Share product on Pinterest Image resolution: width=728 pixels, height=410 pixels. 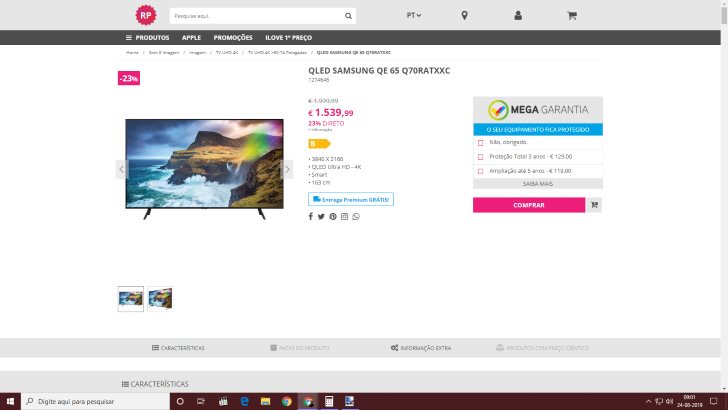pyautogui.click(x=333, y=216)
